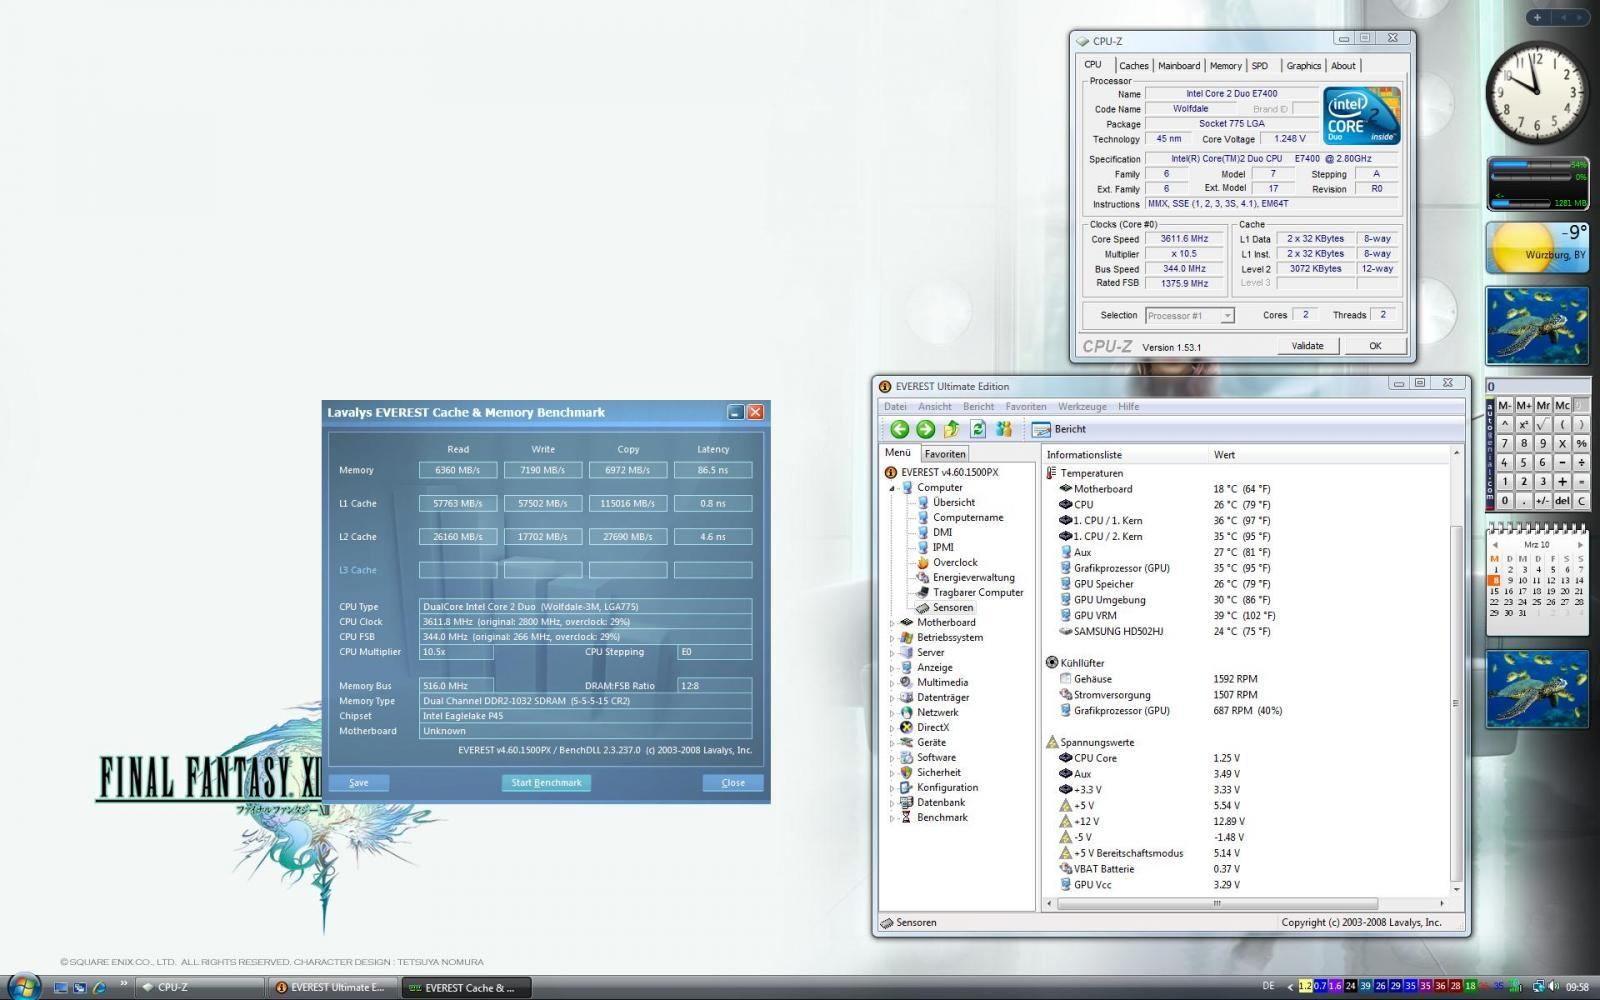
Task: Click Save in the Cache & Memory Benchmark
Action: pos(359,783)
